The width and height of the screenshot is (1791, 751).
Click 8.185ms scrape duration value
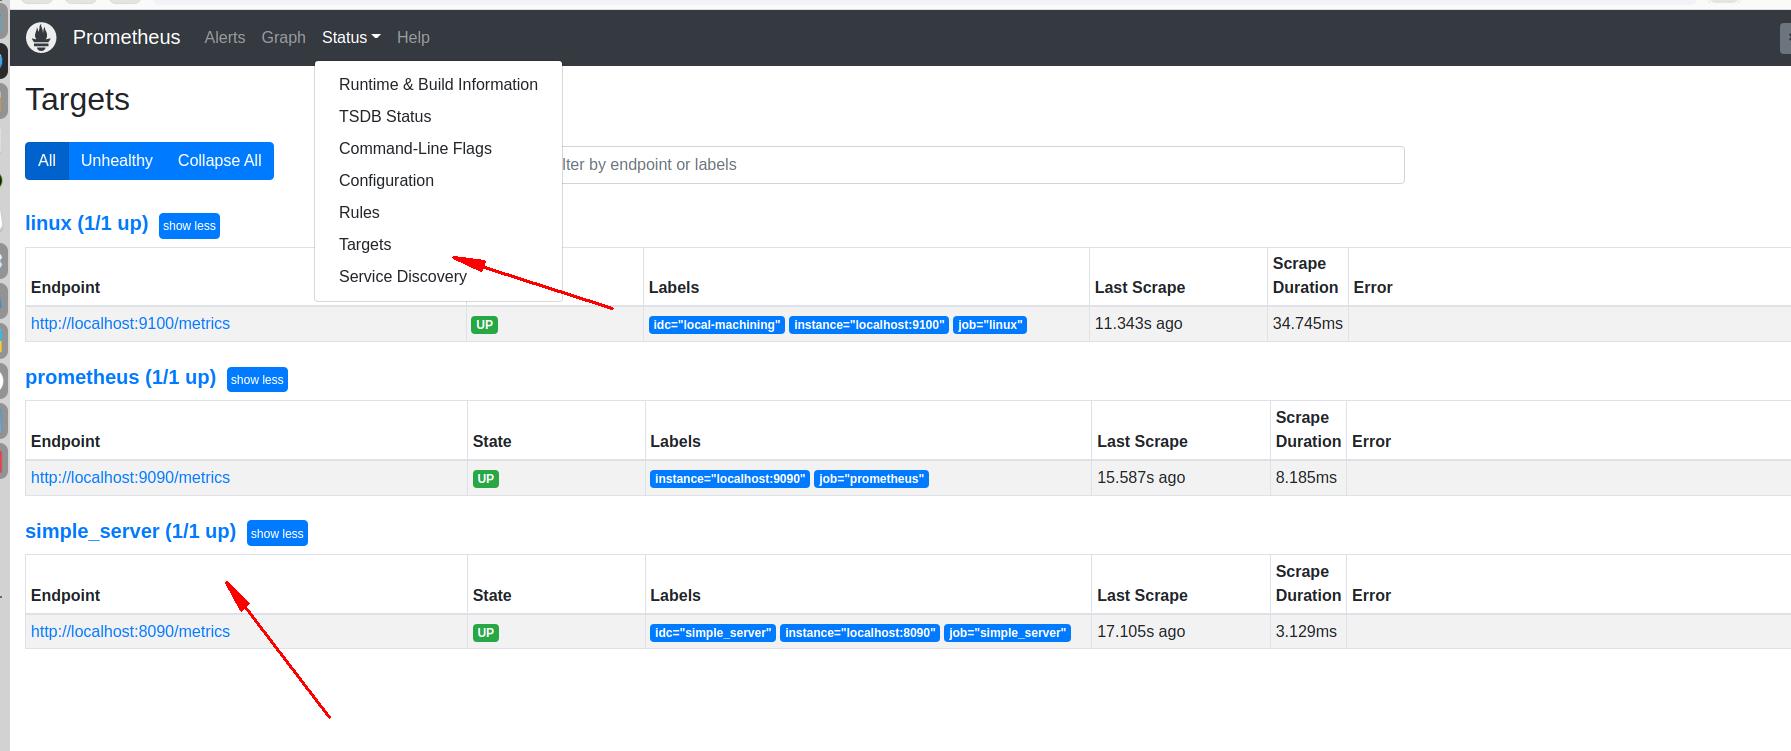point(1306,478)
